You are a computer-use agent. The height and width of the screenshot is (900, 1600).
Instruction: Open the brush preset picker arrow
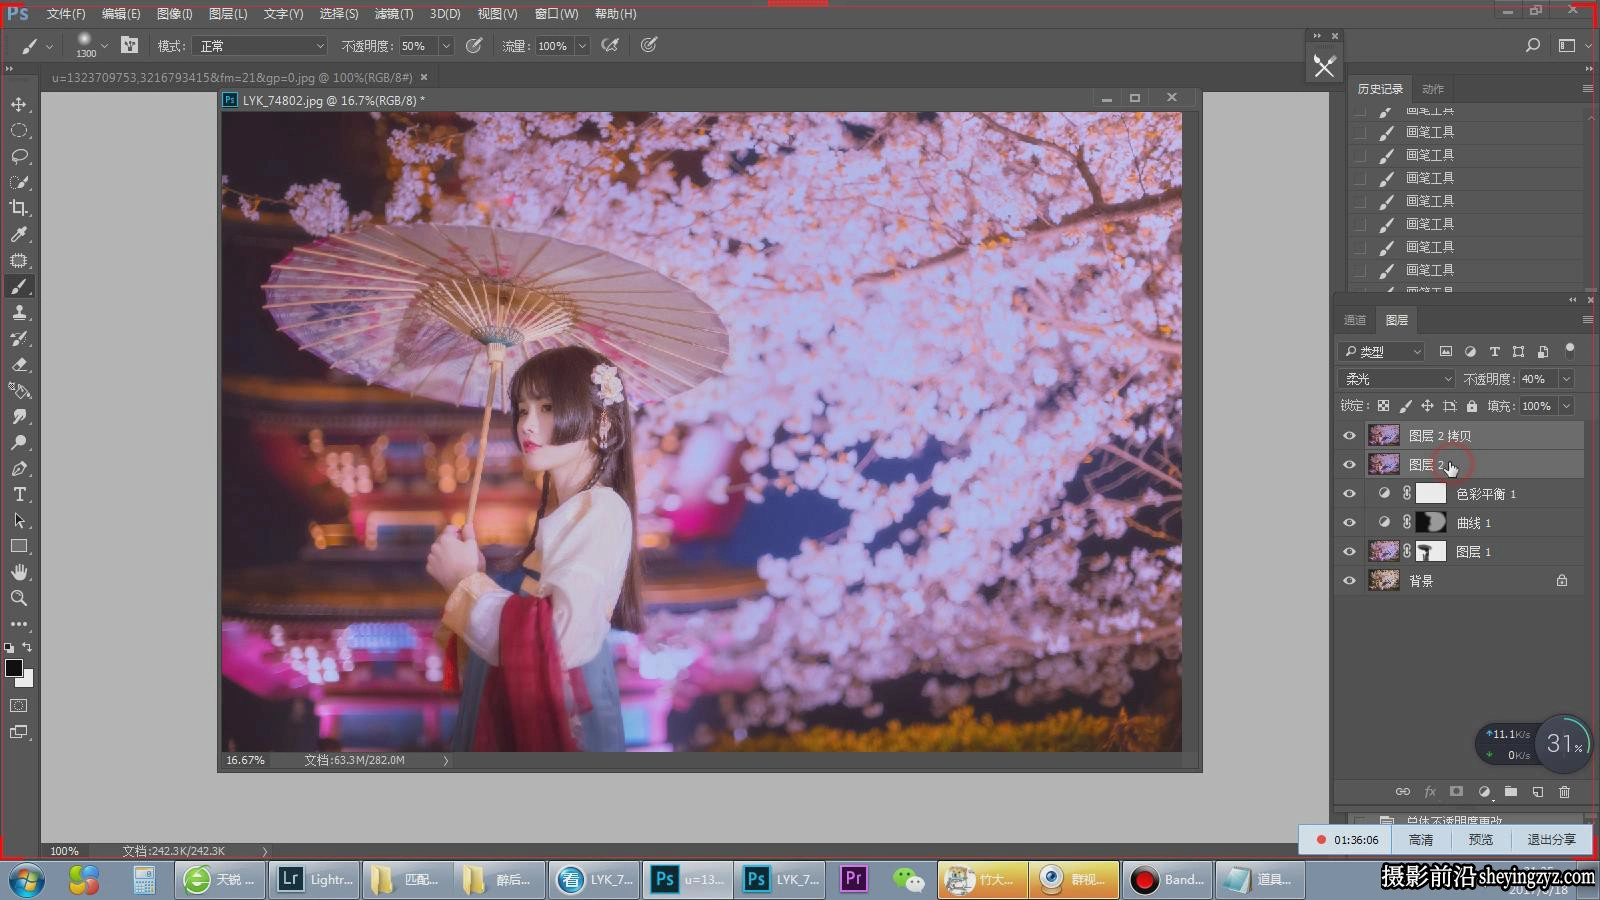click(x=104, y=46)
